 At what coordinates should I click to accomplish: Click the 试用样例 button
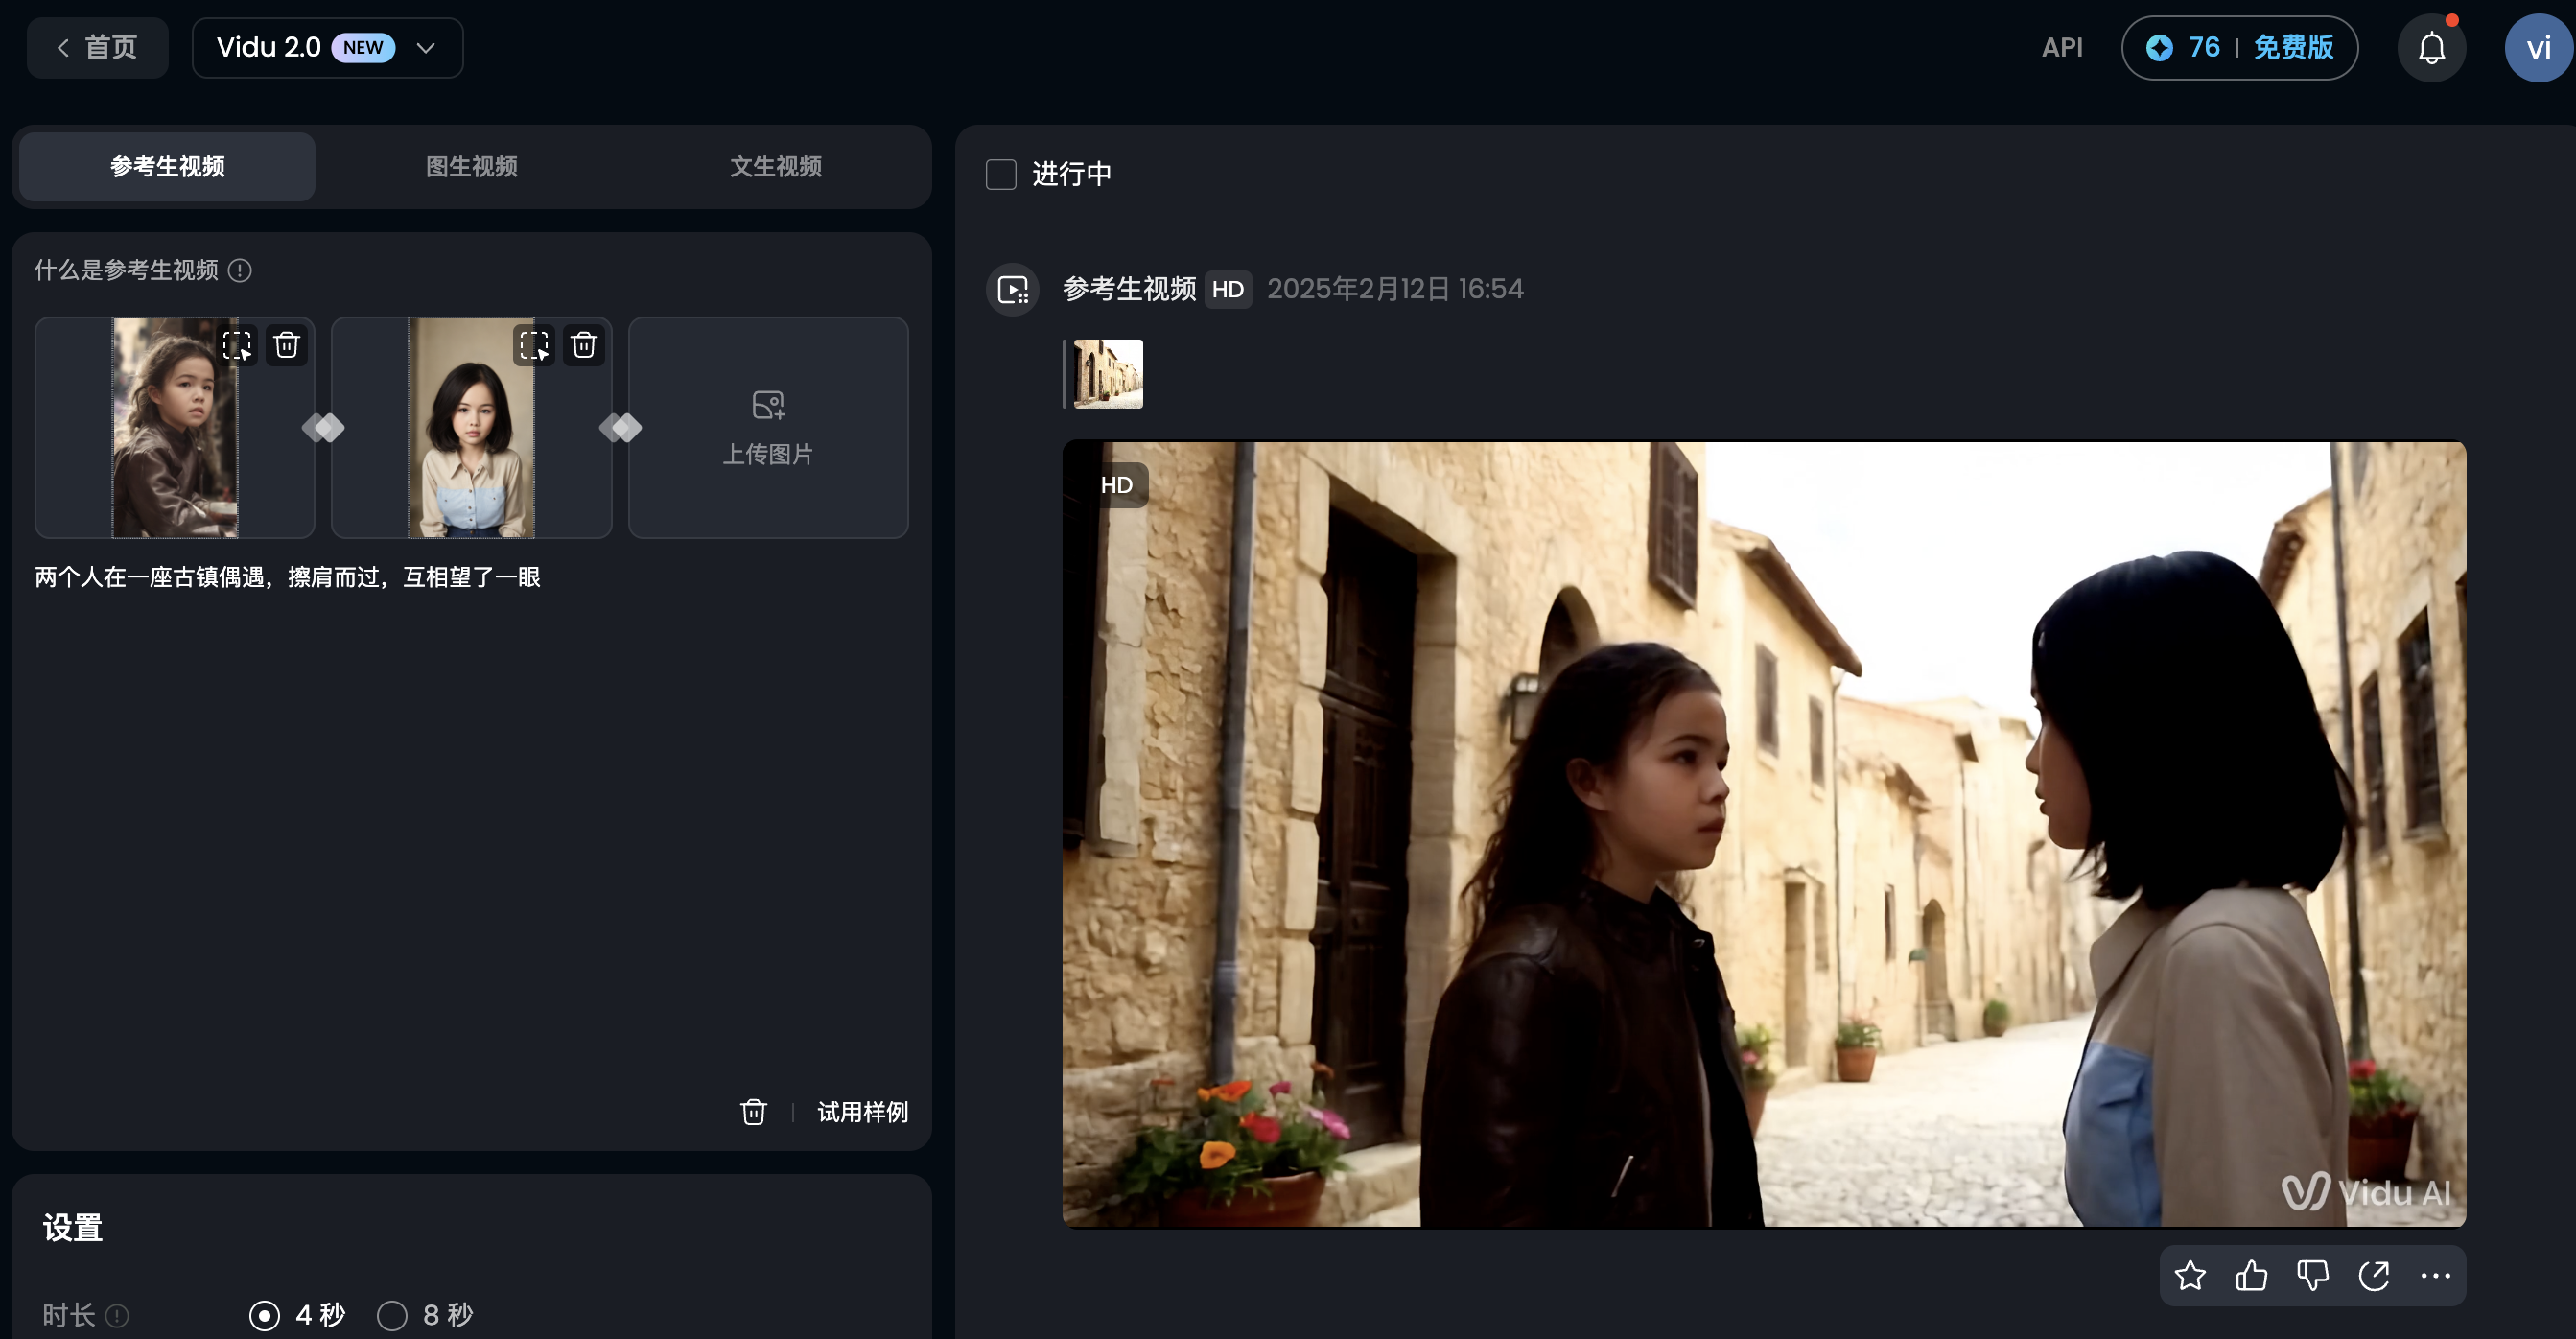tap(862, 1112)
